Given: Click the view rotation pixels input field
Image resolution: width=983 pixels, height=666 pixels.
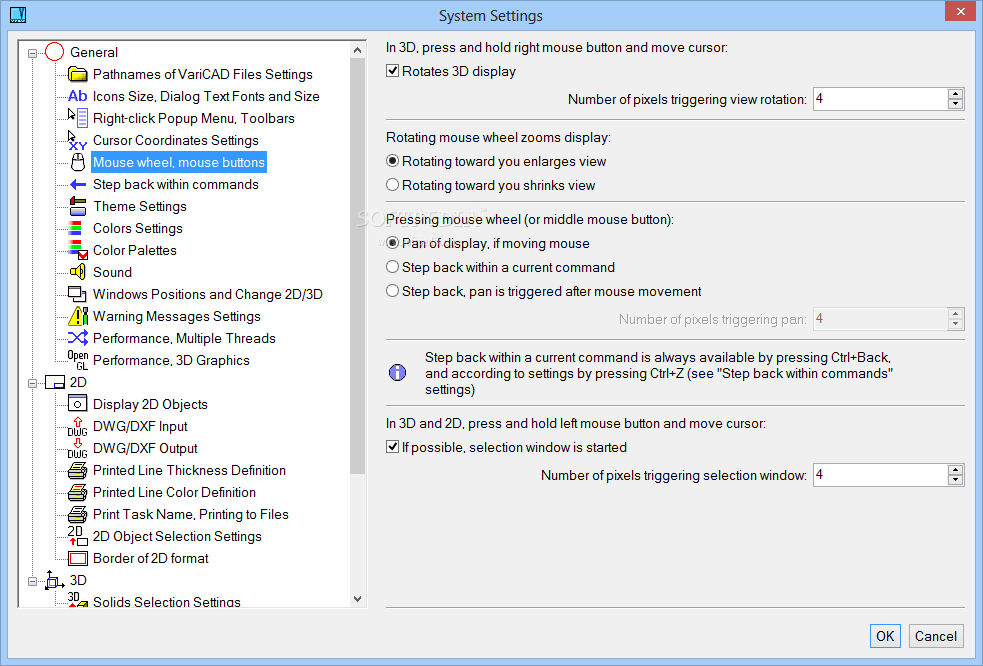Looking at the screenshot, I should 880,99.
